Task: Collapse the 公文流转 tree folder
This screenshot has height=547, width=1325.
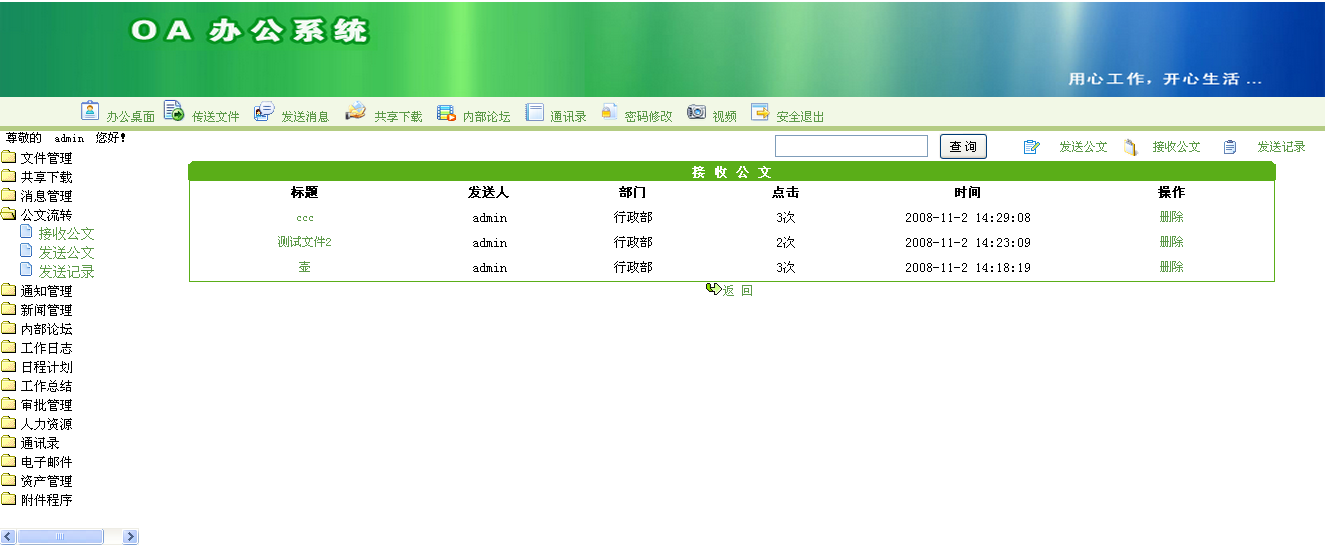Action: click(9, 215)
